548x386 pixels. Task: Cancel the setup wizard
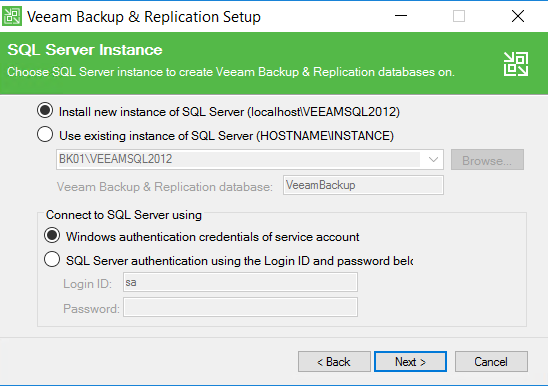[x=491, y=362]
